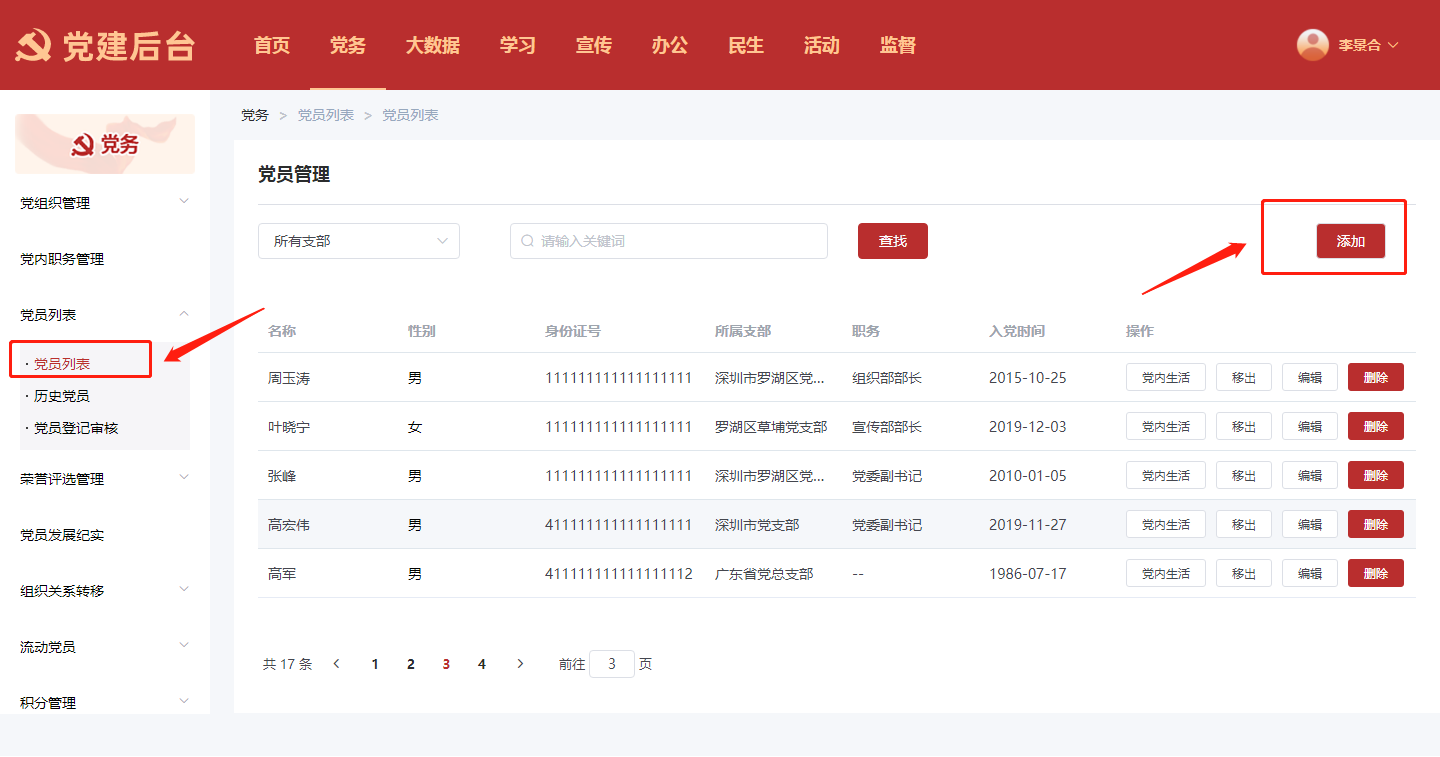1440x757 pixels.
Task: Open 党内生活 for member 高宏伟
Action: pos(1165,524)
